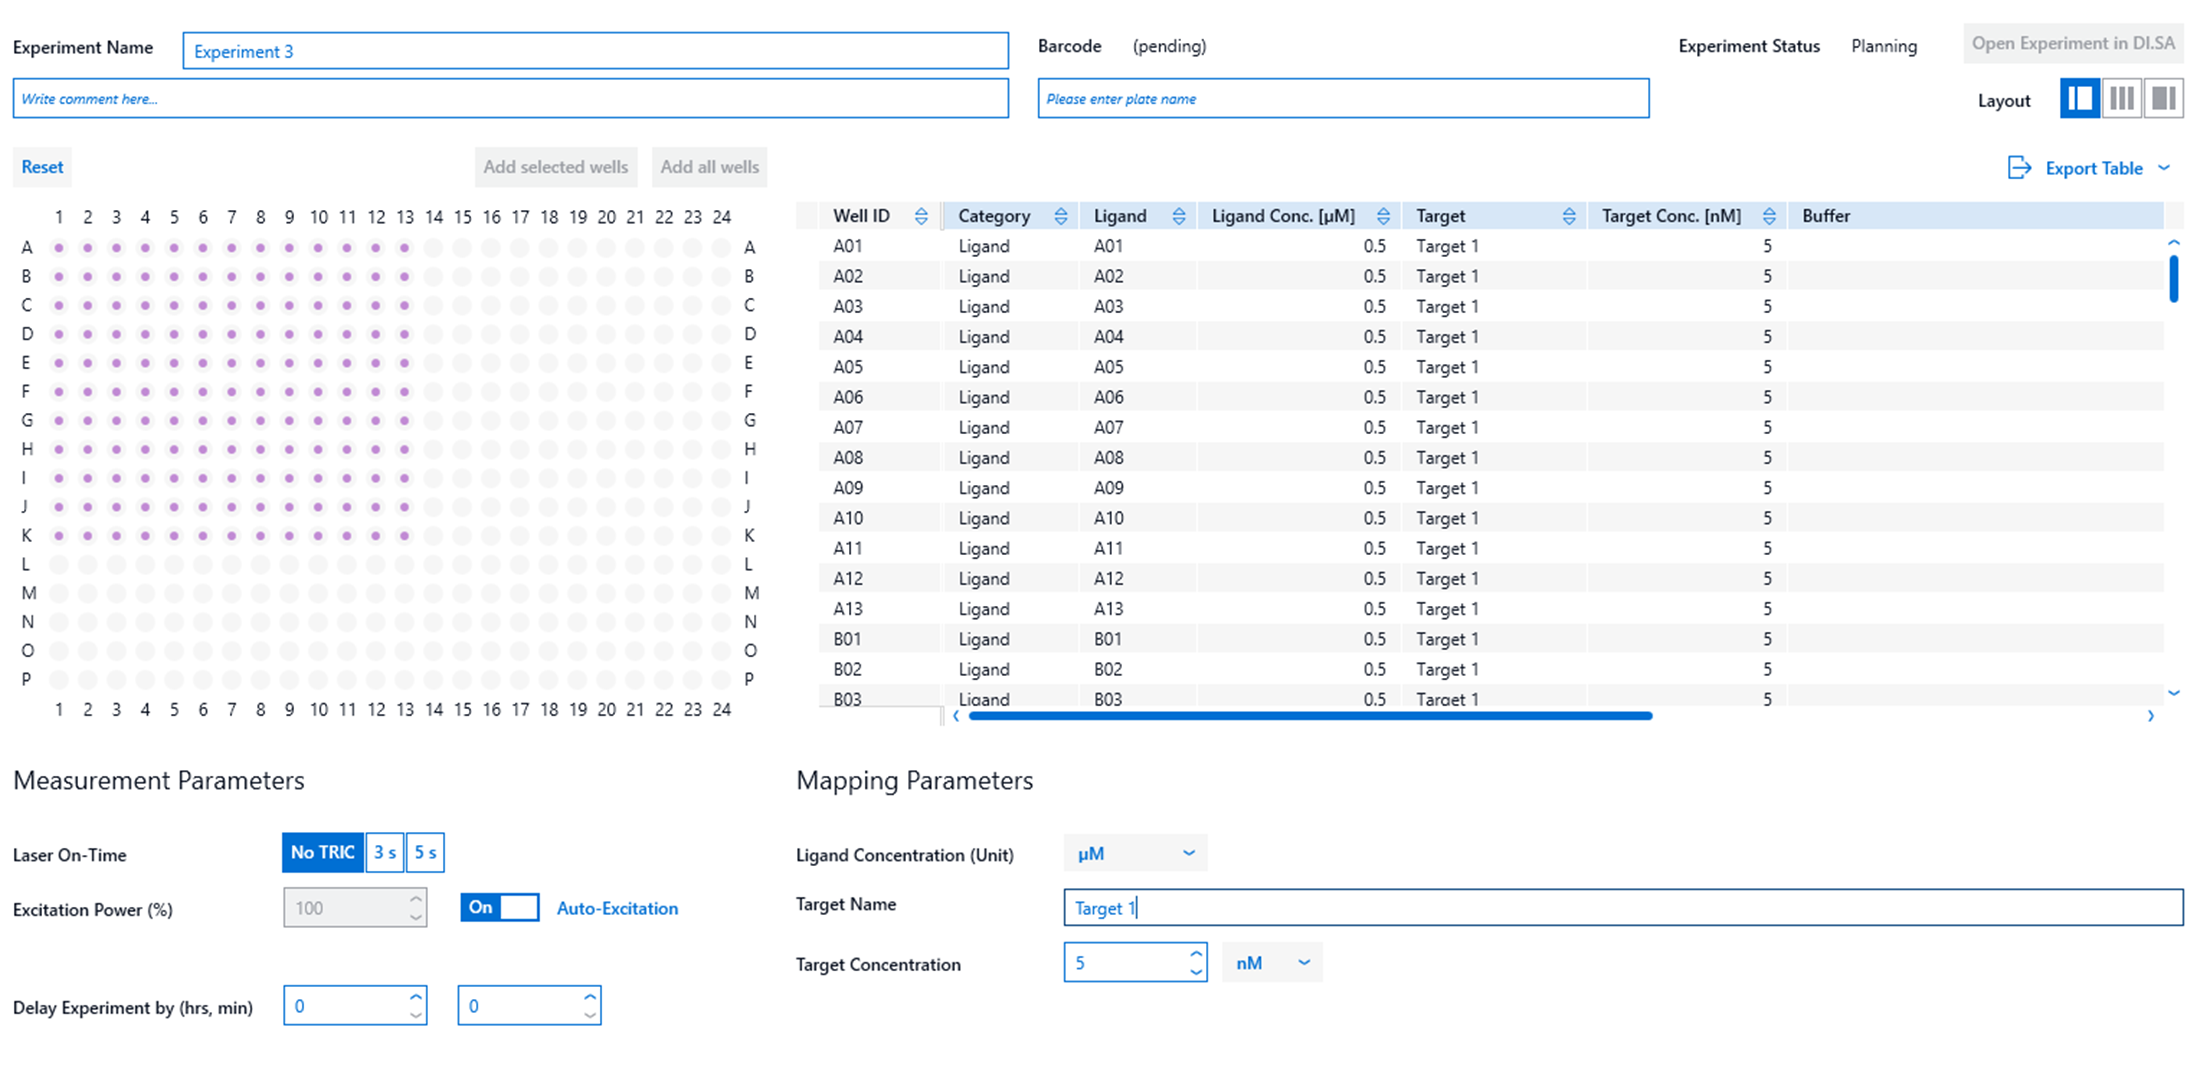The width and height of the screenshot is (2193, 1081).
Task: Sort the Category column
Action: tap(1063, 215)
